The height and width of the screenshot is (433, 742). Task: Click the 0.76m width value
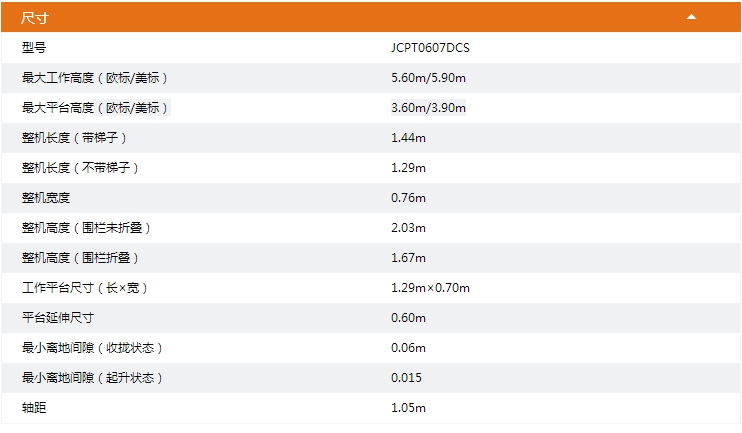(x=408, y=198)
